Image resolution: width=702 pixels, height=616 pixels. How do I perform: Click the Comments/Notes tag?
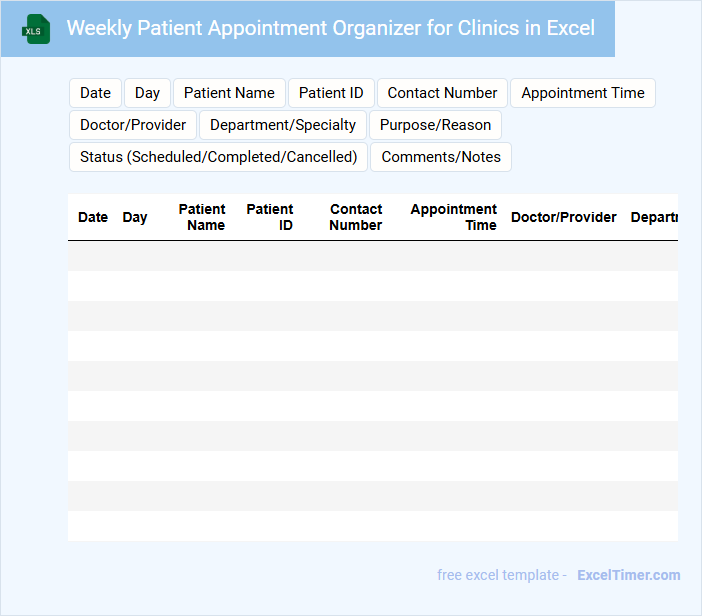pos(441,157)
